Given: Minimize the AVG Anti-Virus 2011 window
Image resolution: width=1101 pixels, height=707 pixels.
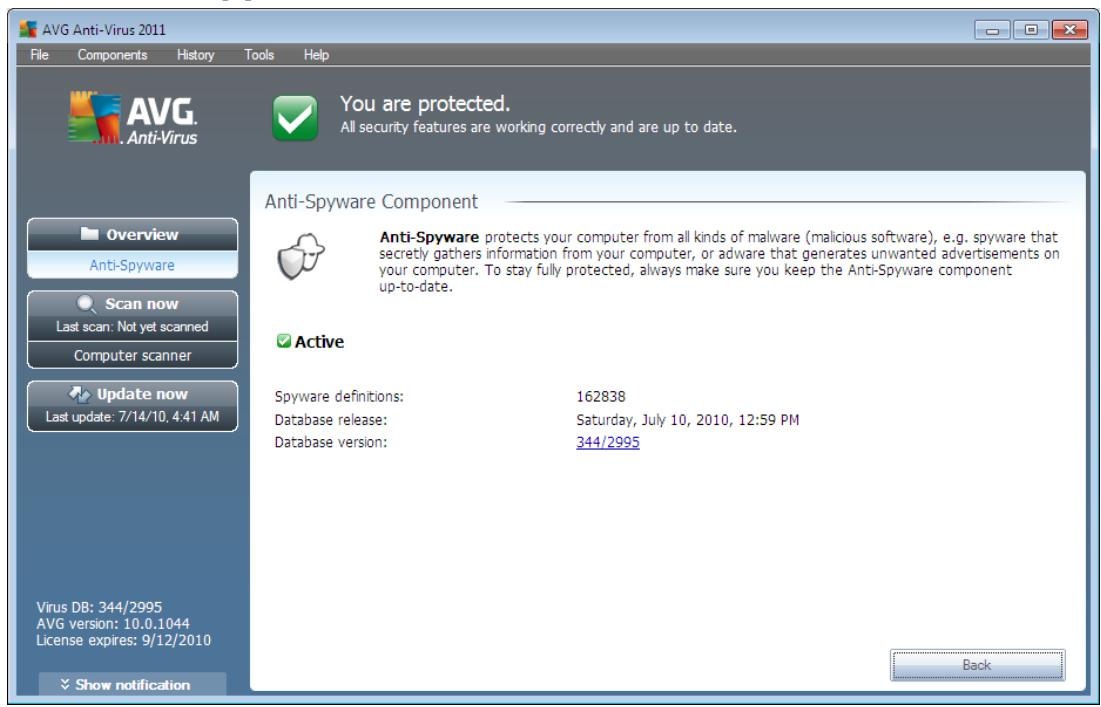Looking at the screenshot, I should click(x=992, y=30).
